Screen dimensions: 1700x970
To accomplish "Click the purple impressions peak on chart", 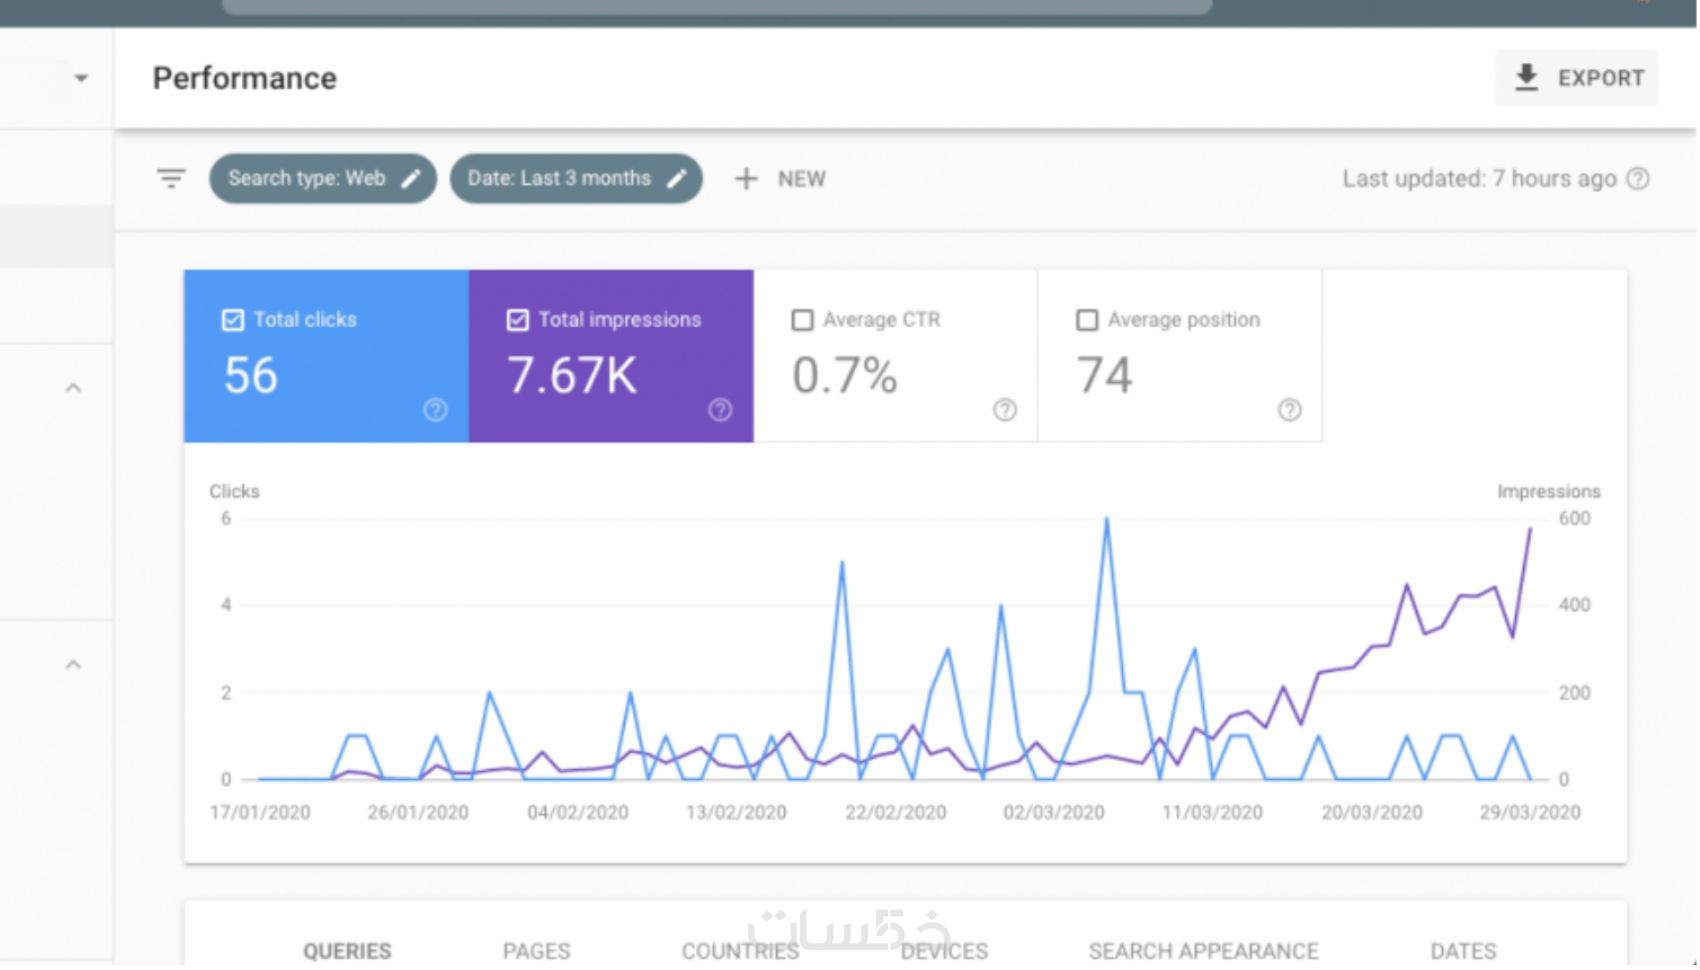I will pyautogui.click(x=1530, y=529).
